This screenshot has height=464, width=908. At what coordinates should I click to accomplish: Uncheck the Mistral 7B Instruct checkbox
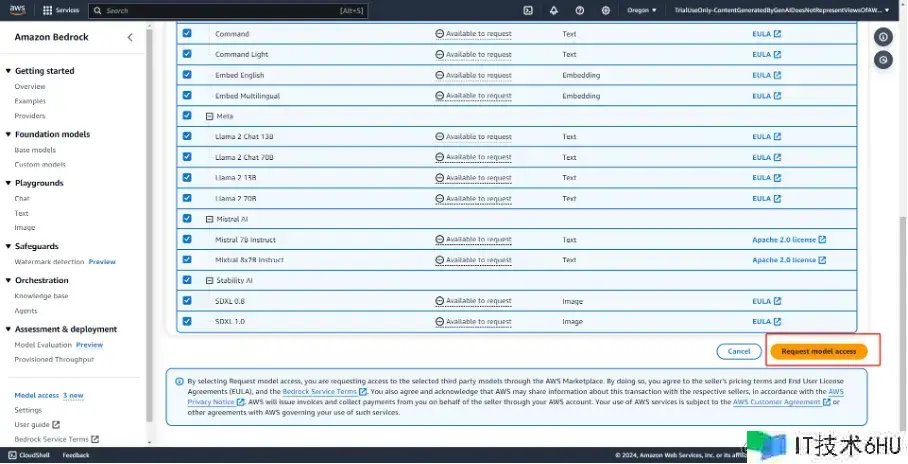187,239
